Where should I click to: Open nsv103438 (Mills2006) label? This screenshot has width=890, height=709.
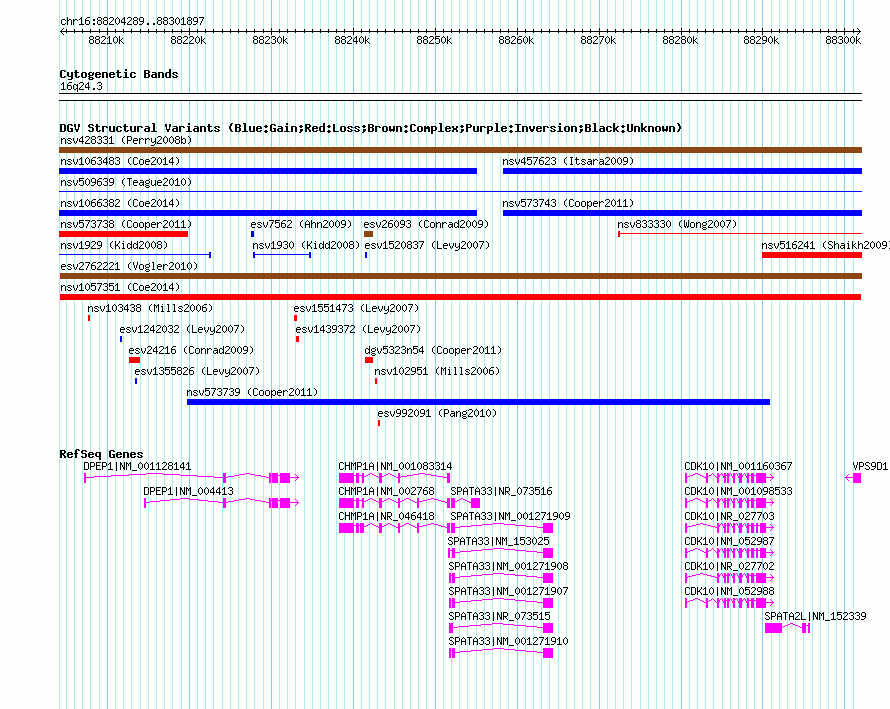point(150,308)
